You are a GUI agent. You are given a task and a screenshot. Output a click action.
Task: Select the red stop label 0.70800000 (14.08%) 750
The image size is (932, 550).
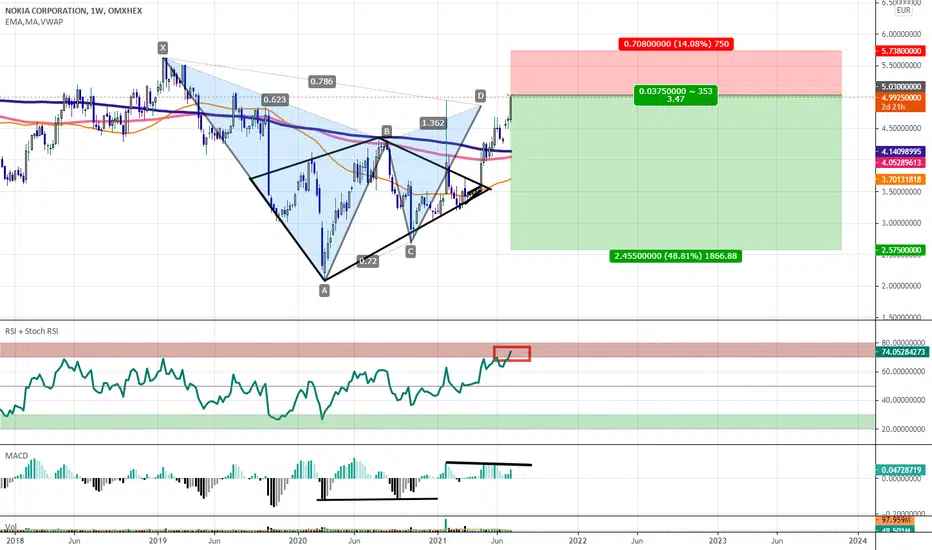(x=676, y=43)
